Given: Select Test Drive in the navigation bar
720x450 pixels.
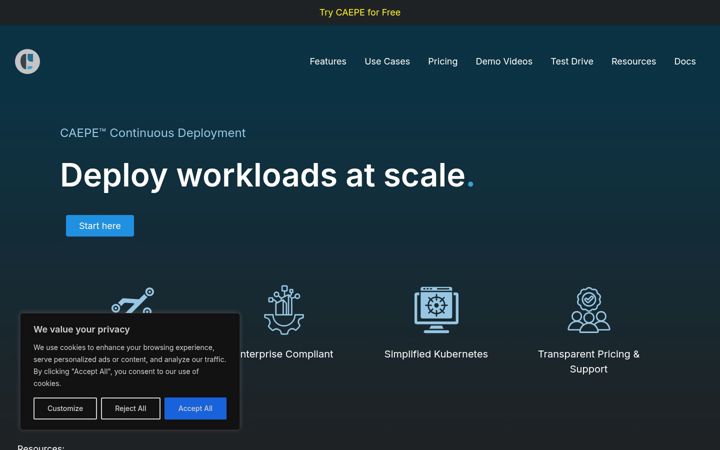Looking at the screenshot, I should tap(572, 62).
